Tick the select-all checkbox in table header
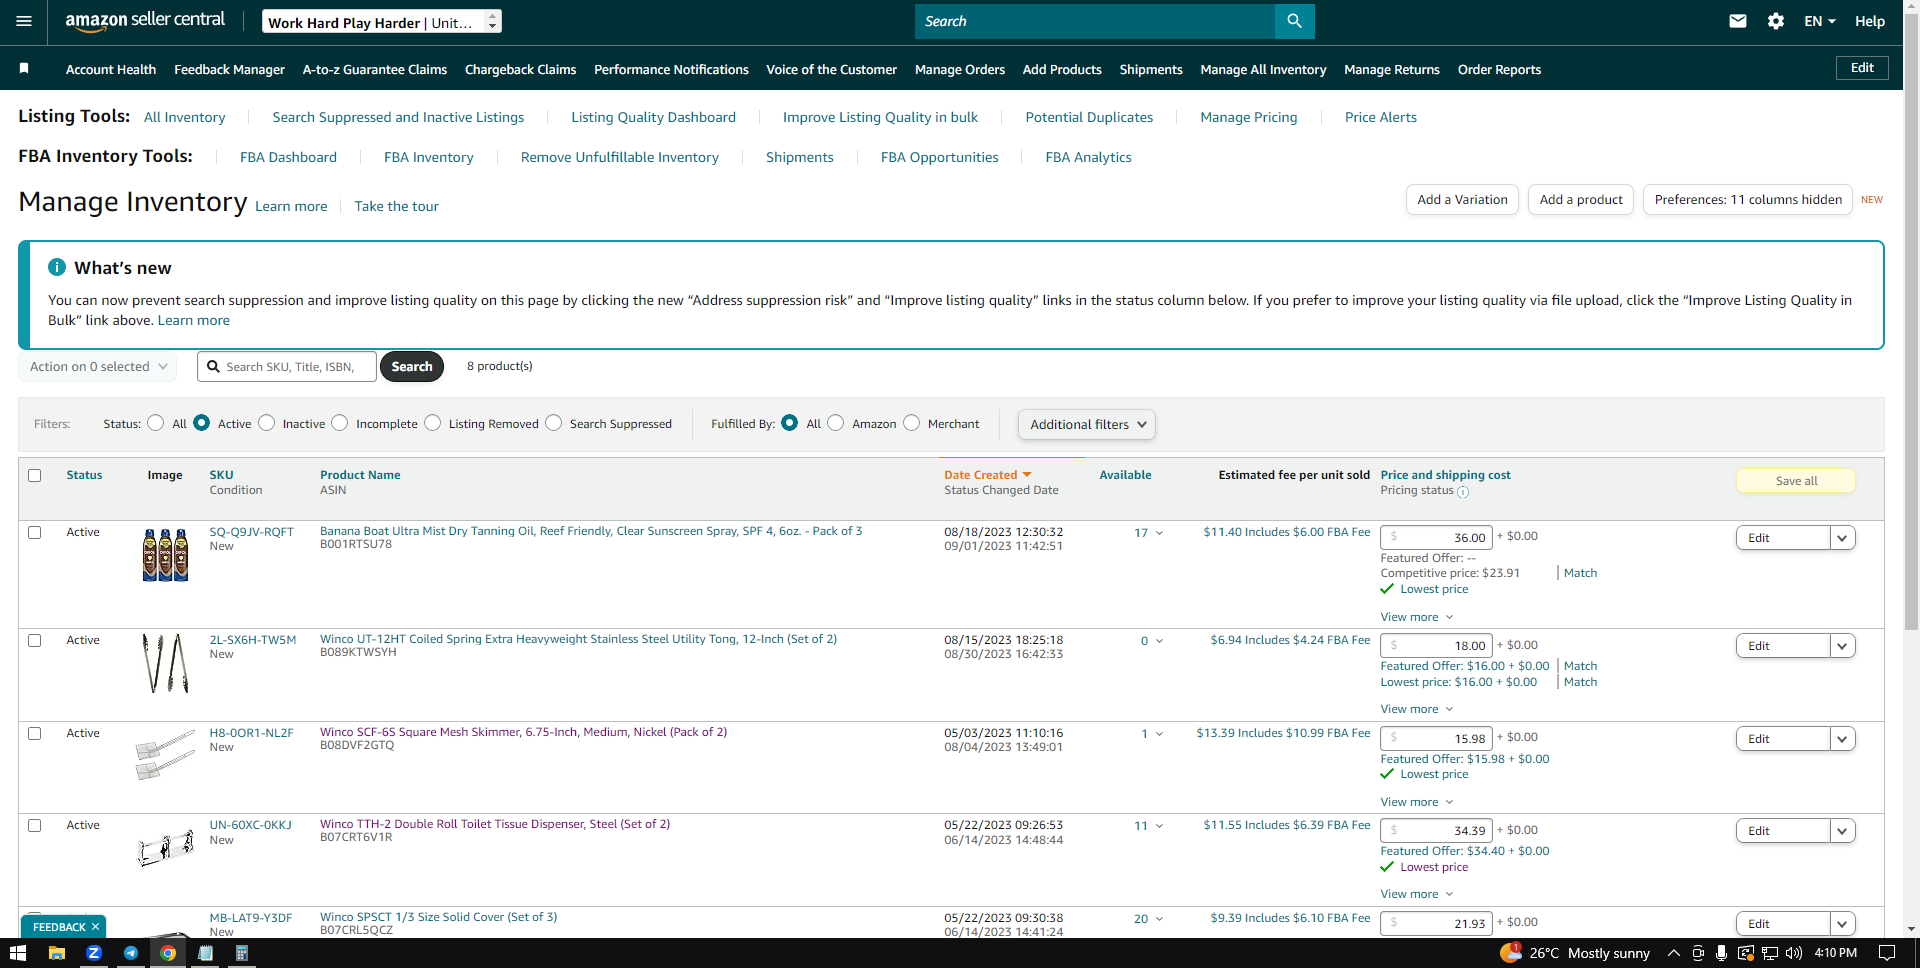 35,475
